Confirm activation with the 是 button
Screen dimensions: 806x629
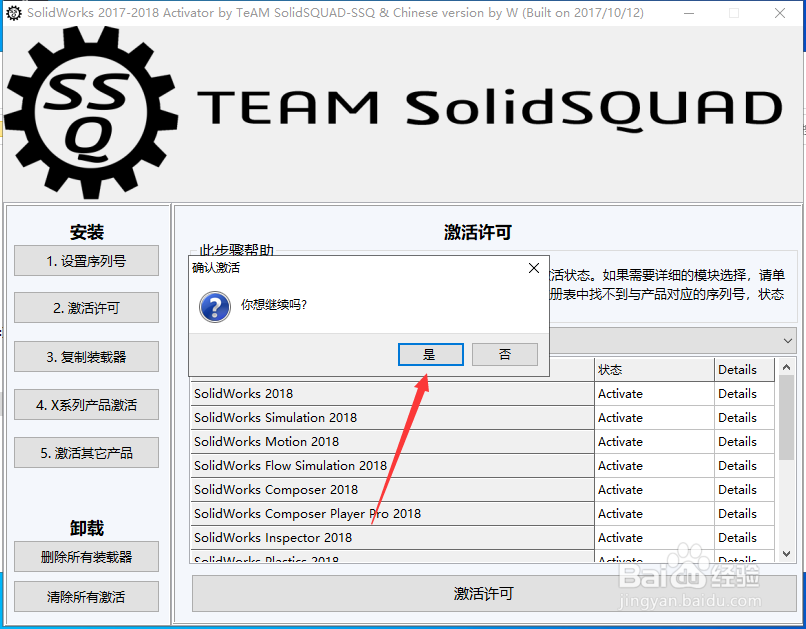point(430,355)
